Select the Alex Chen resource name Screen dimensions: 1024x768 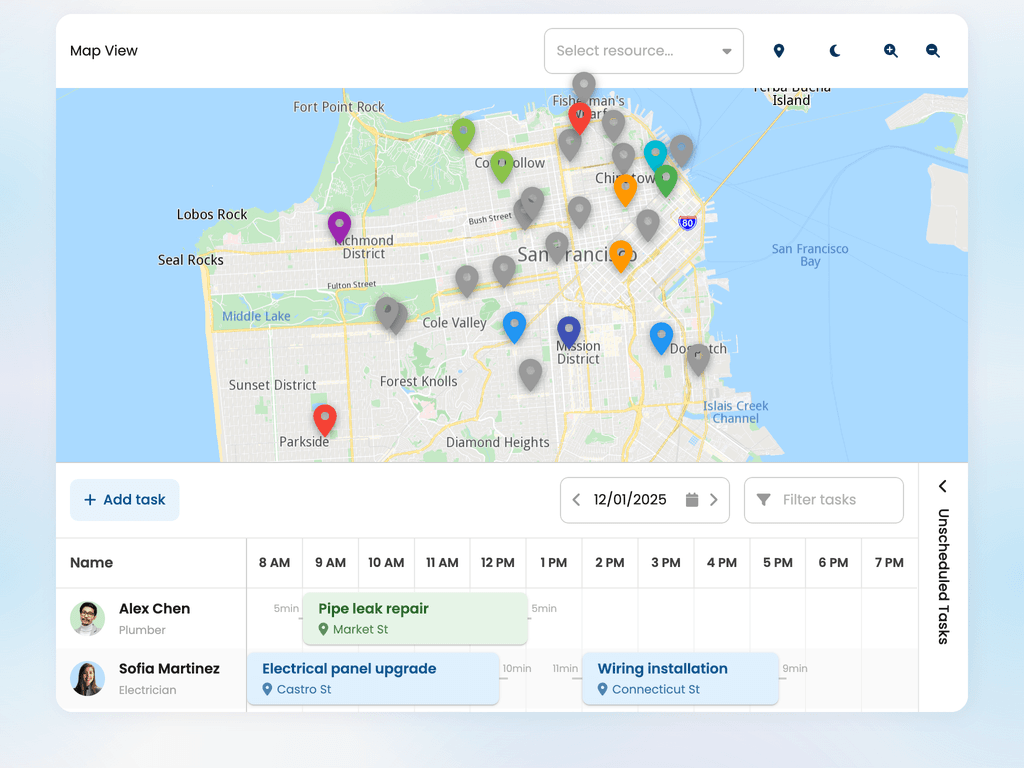point(155,609)
